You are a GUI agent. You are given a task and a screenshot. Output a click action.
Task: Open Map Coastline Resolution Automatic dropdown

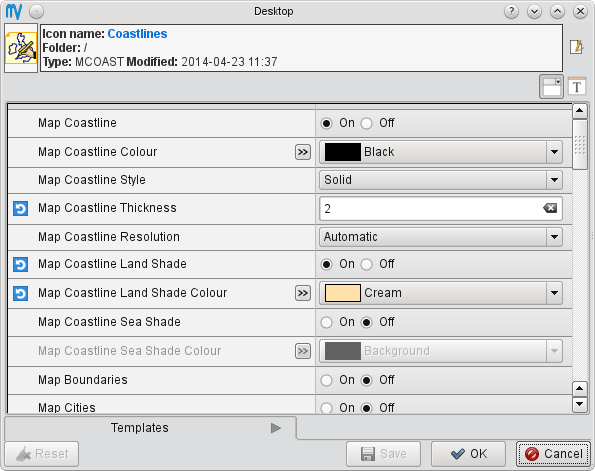(x=441, y=237)
